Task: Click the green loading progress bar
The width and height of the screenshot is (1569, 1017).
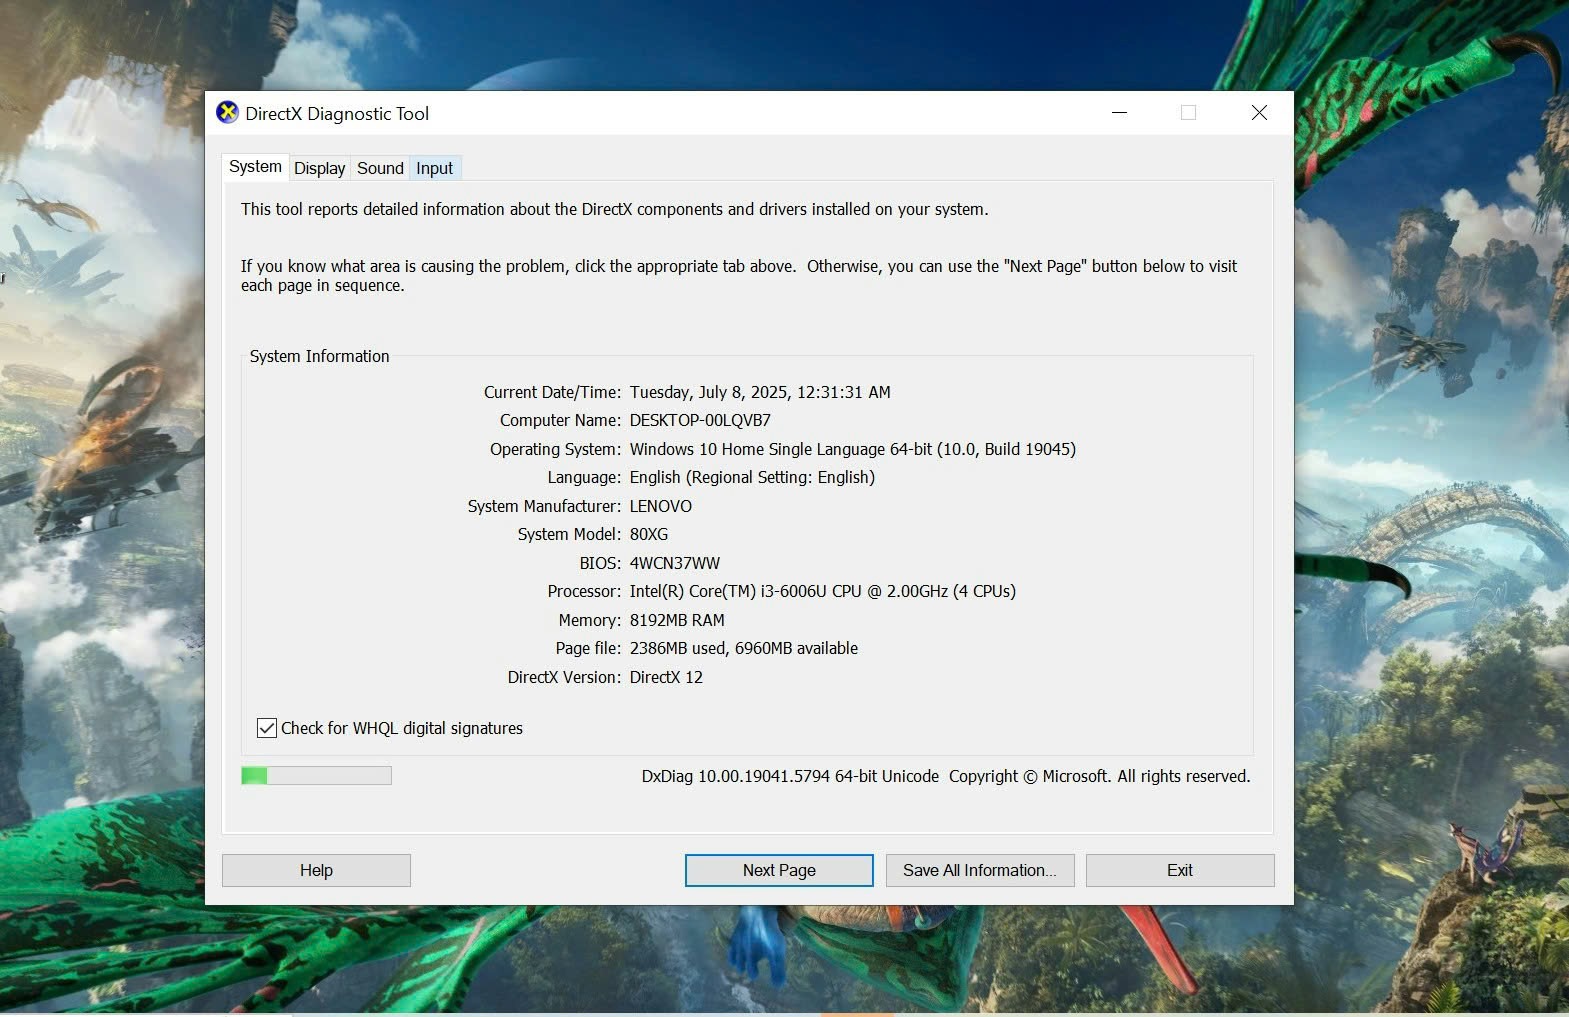Action: (316, 775)
